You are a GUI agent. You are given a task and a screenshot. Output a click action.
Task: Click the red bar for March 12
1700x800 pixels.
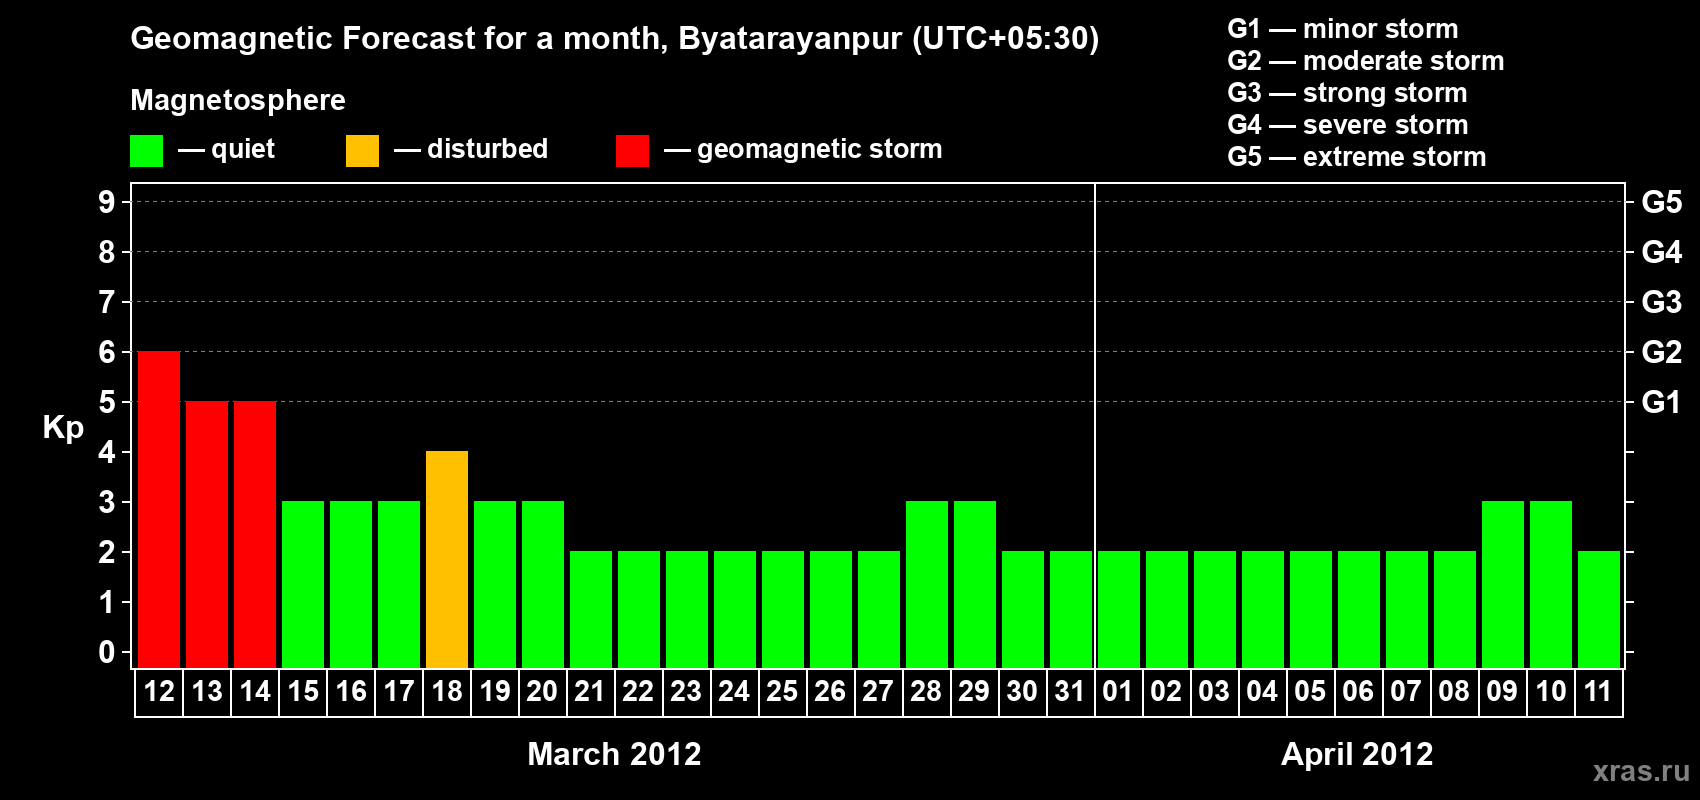pos(159,509)
